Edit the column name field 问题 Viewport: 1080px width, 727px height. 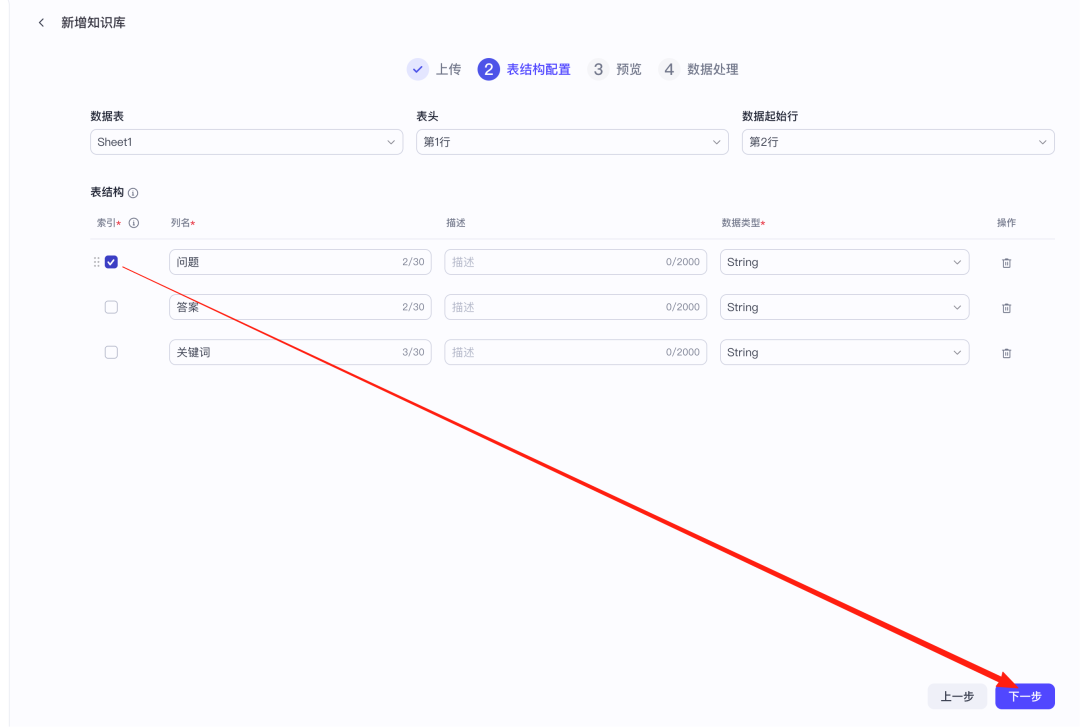click(300, 262)
